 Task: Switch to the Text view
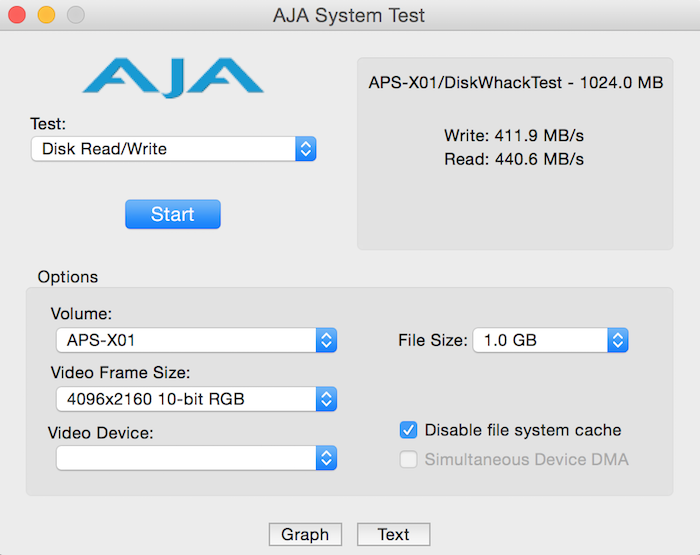point(393,534)
